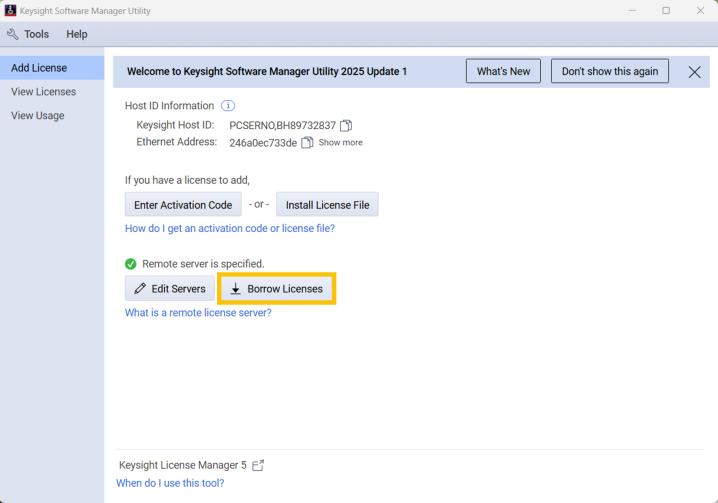Click the Keysight app icon in title bar
The image size is (718, 503).
[10, 10]
